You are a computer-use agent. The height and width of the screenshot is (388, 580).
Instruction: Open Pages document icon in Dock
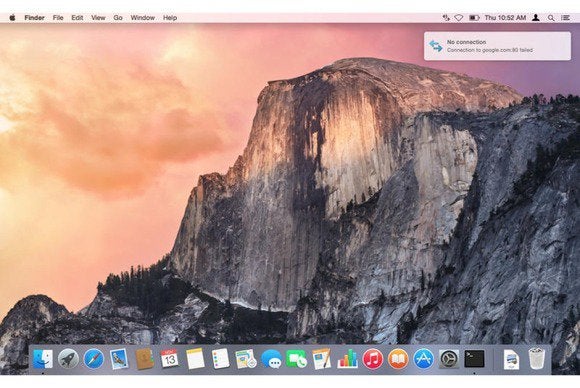tap(321, 359)
